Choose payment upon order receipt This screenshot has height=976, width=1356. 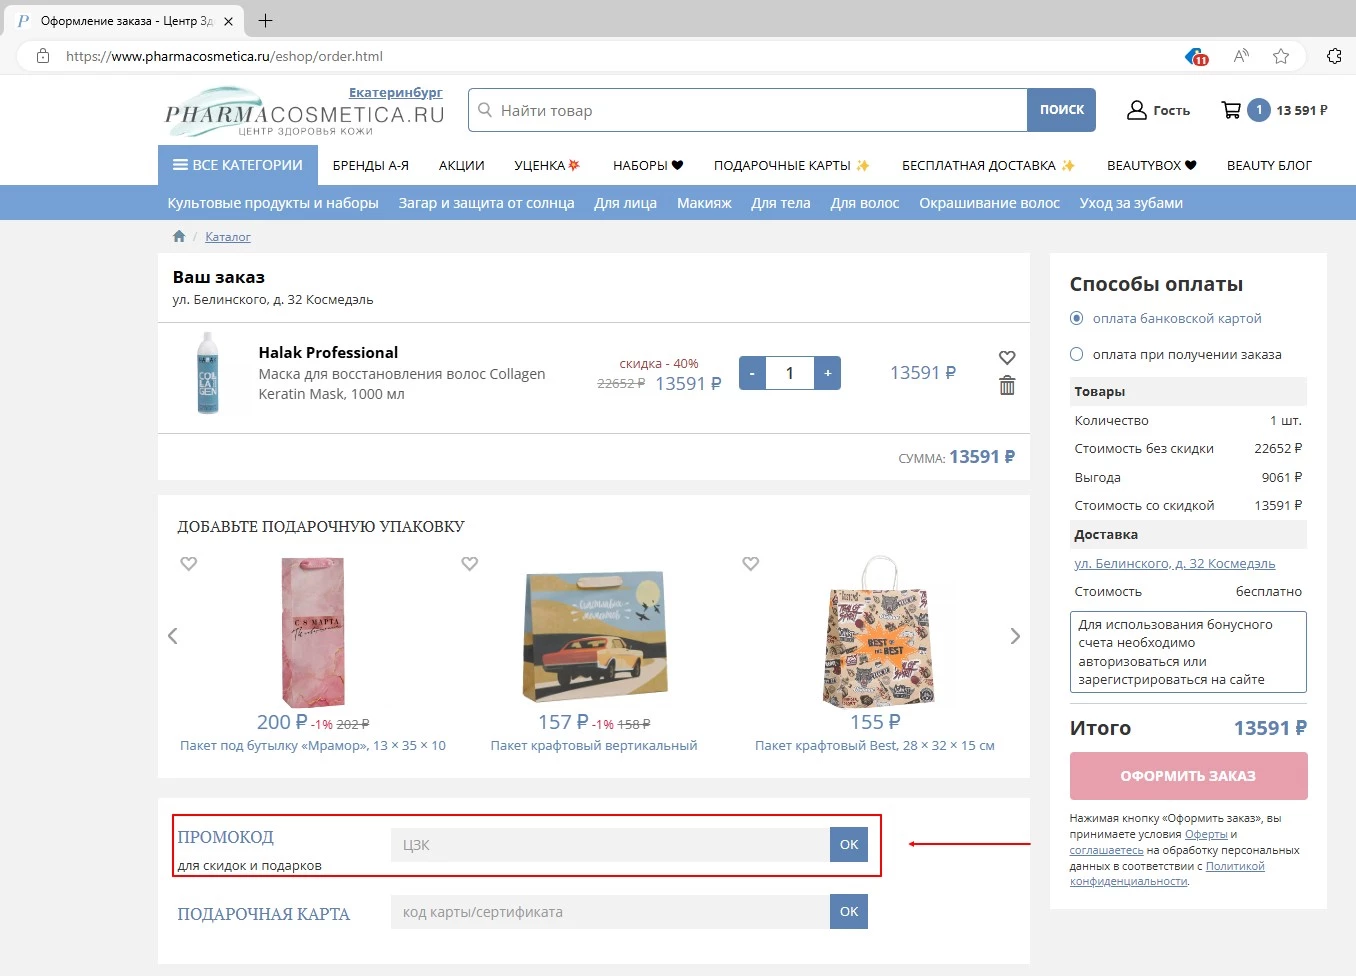coord(1077,355)
